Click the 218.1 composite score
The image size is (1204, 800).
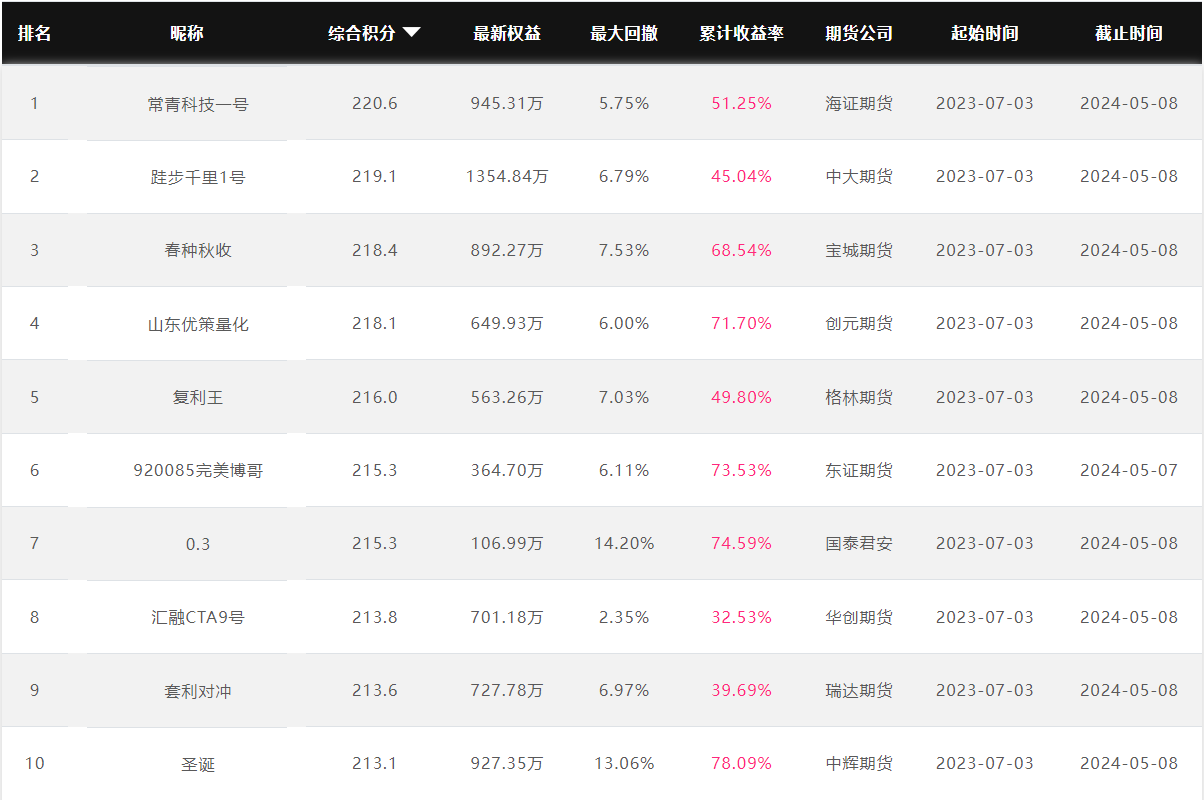(375, 323)
